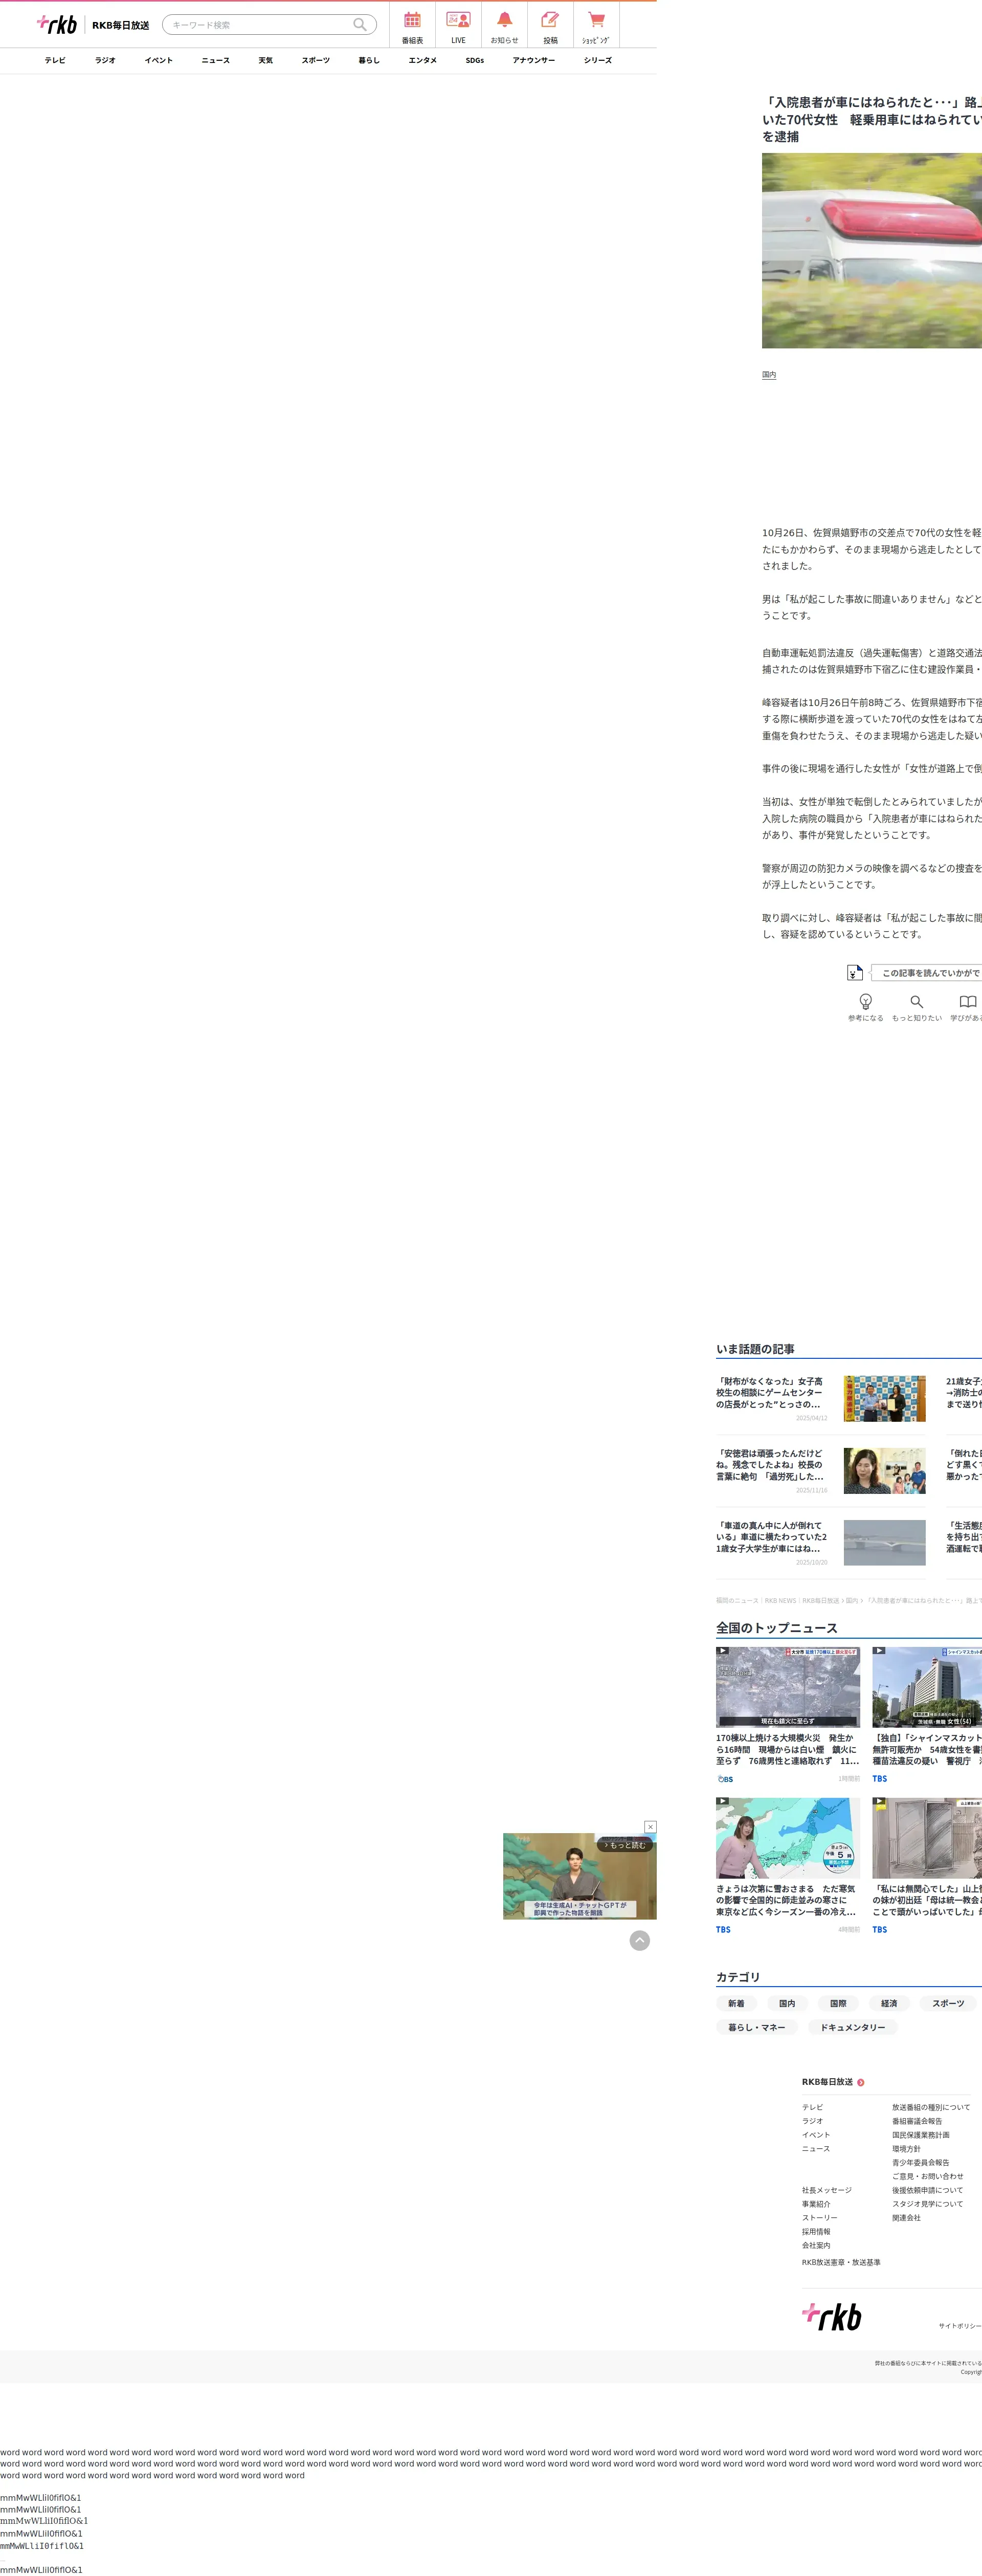Image resolution: width=982 pixels, height=2576 pixels.
Task: Close the floating video advertisement
Action: 650,1827
